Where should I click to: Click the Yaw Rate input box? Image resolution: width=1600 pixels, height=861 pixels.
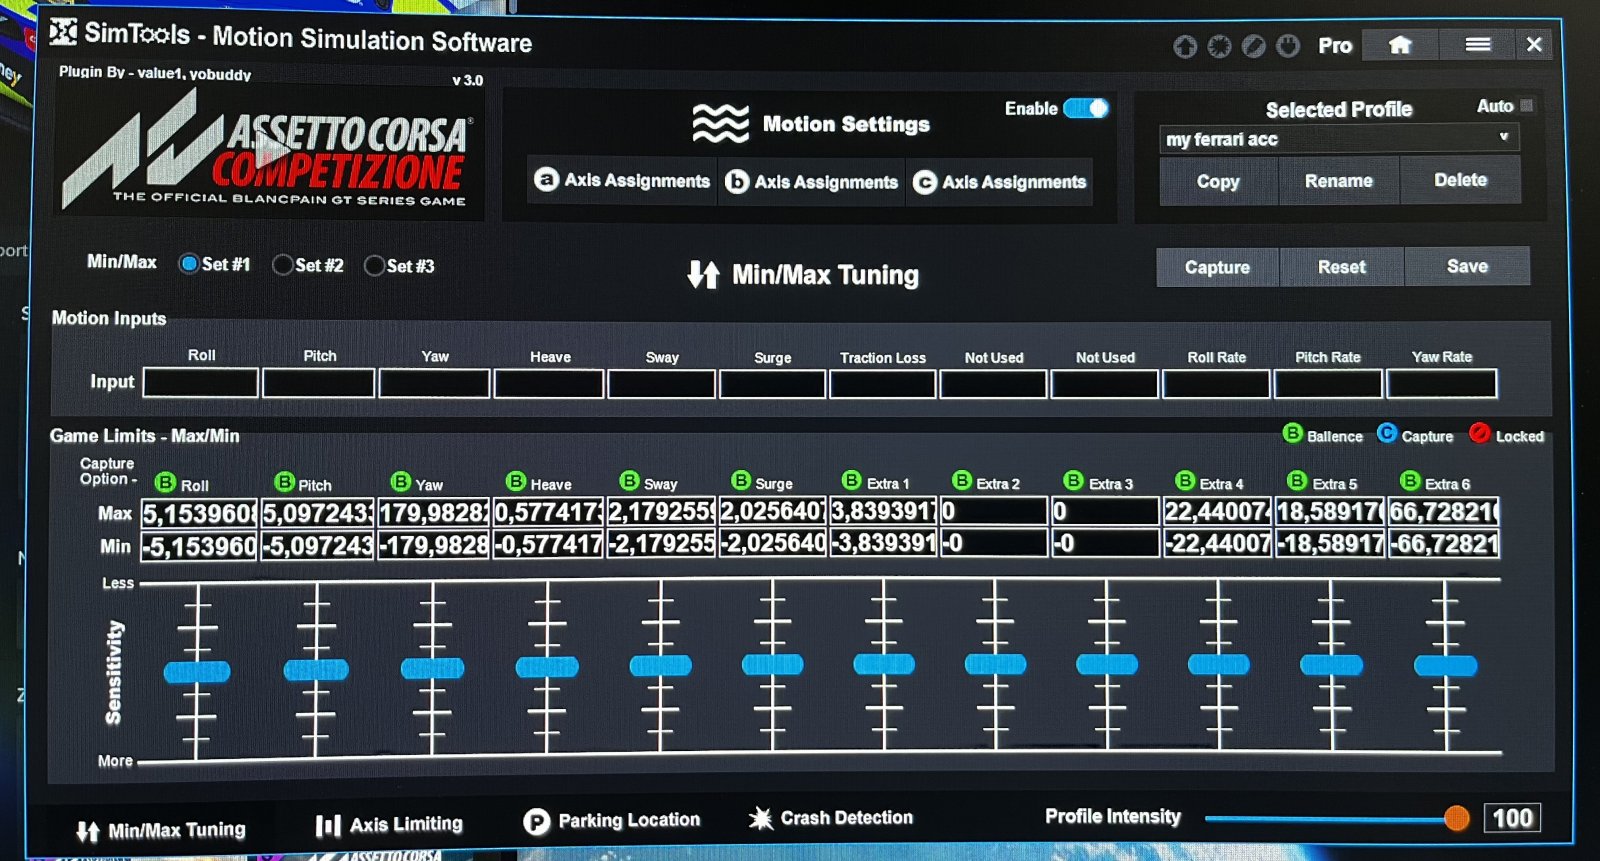click(x=1441, y=383)
